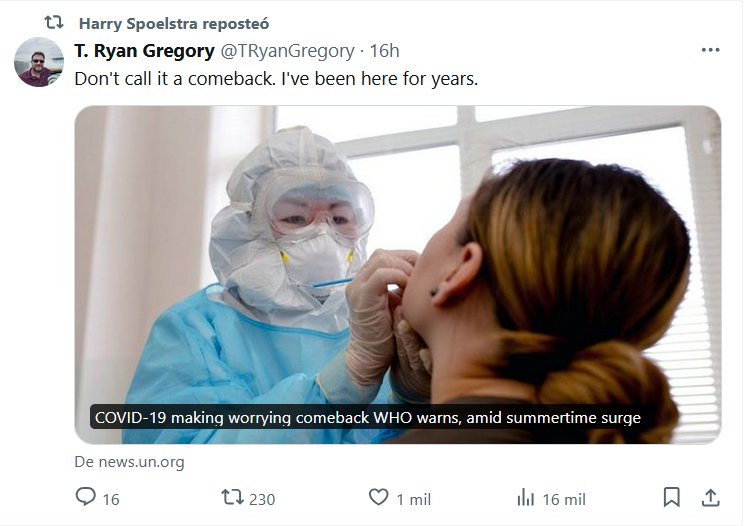Screen dimensions: 748x526
Task: Visit the news.un.org source link
Action: pyautogui.click(x=129, y=462)
